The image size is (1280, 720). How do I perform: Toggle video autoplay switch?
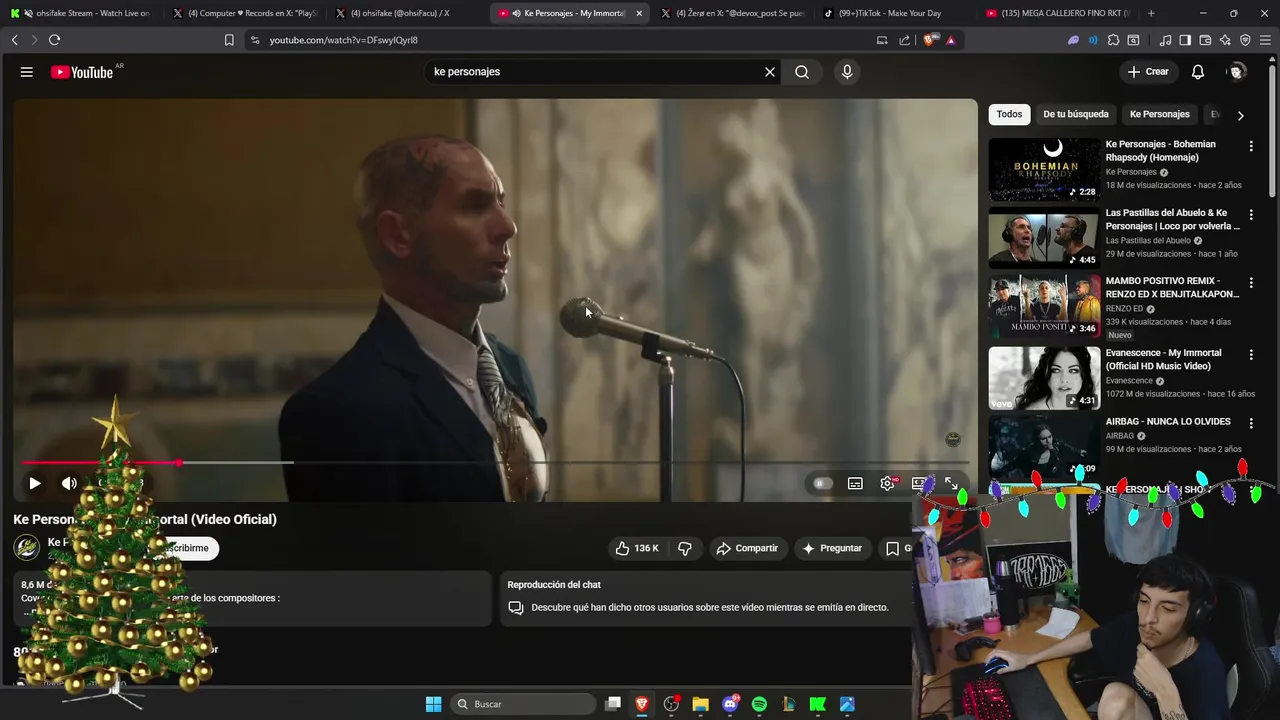pyautogui.click(x=822, y=483)
